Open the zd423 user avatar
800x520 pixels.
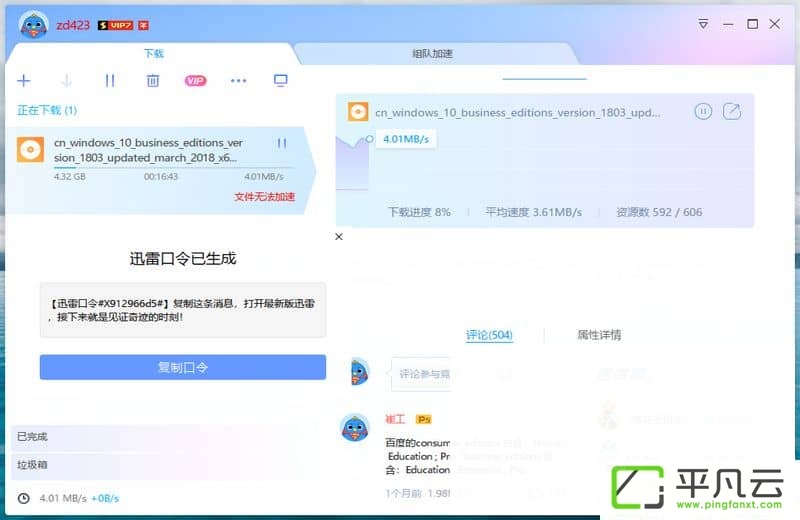34,25
